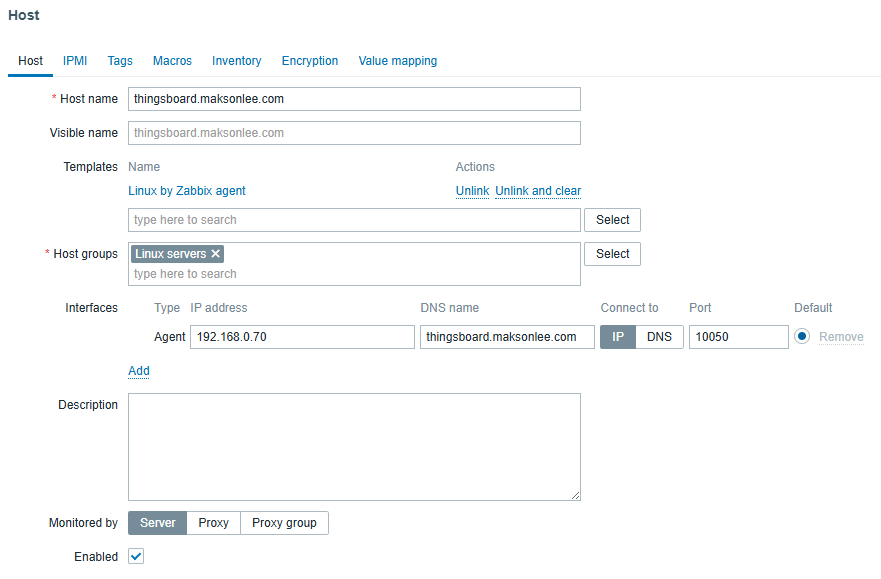The image size is (881, 579).
Task: Open the IPMI tab
Action: 75,61
